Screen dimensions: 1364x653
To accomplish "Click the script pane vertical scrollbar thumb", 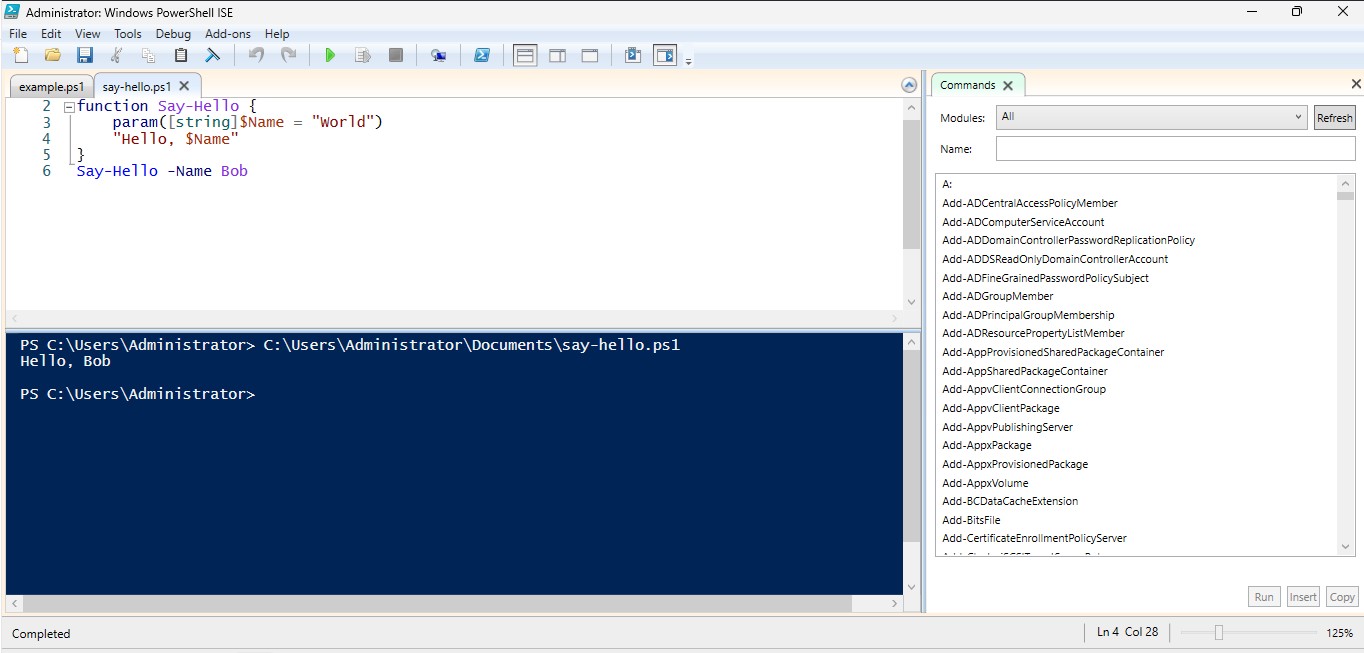I will tap(911, 185).
